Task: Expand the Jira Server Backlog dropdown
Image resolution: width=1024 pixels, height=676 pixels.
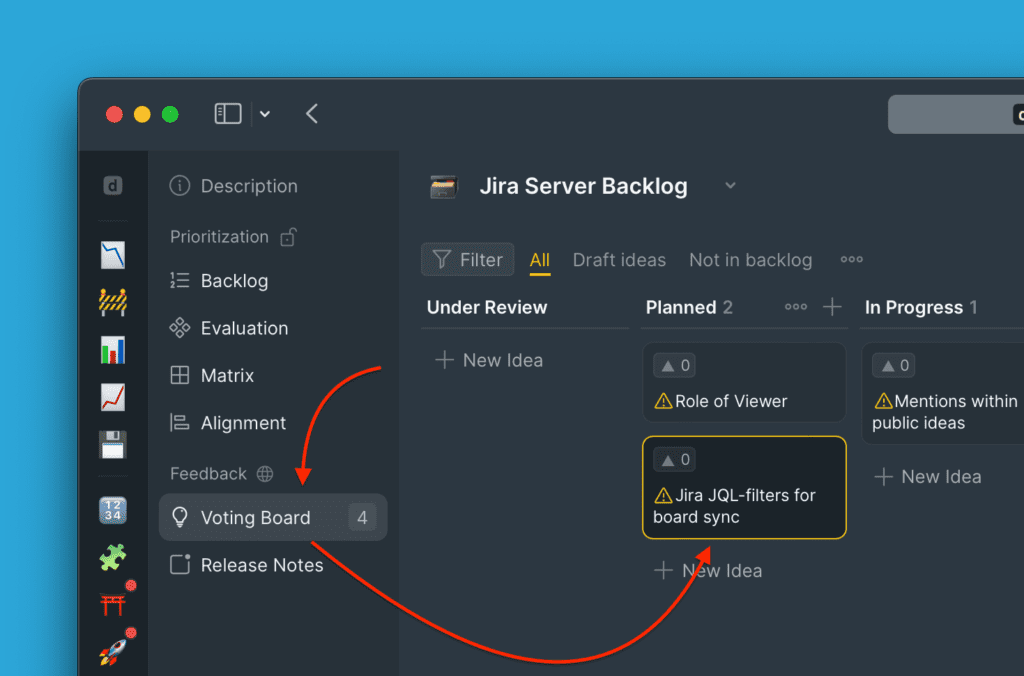Action: 730,186
